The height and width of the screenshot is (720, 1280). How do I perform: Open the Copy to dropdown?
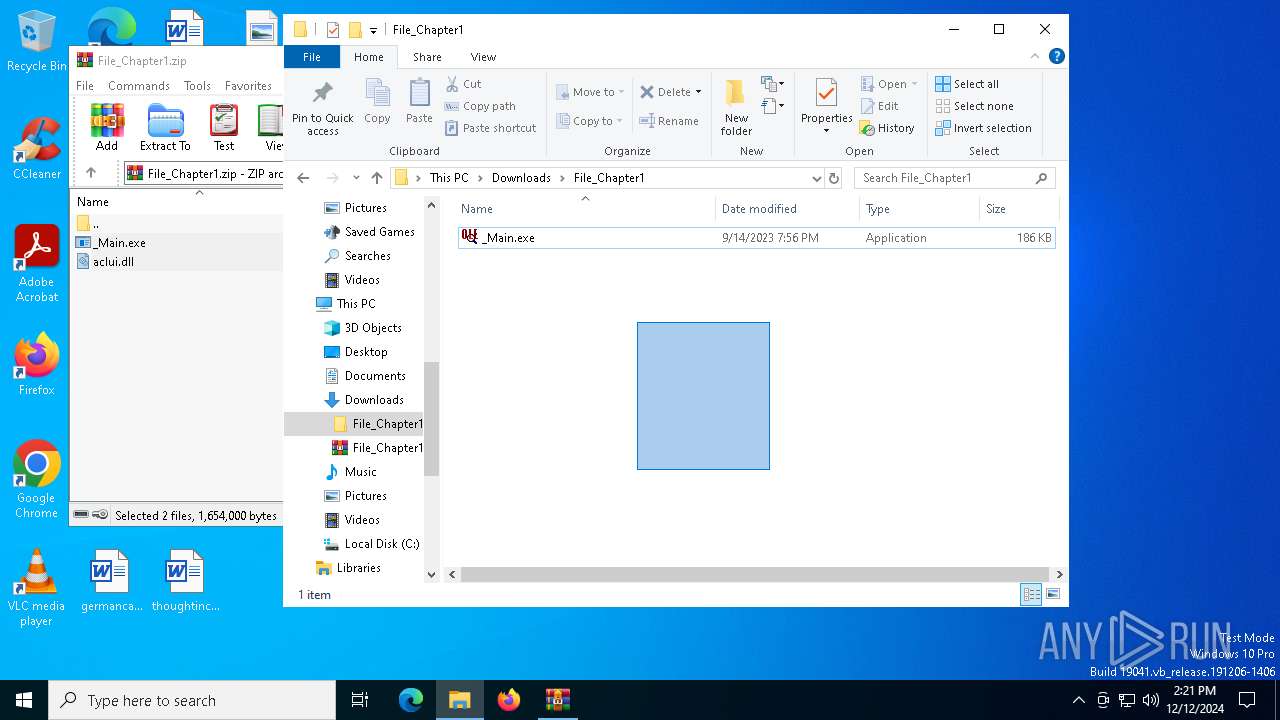(589, 121)
